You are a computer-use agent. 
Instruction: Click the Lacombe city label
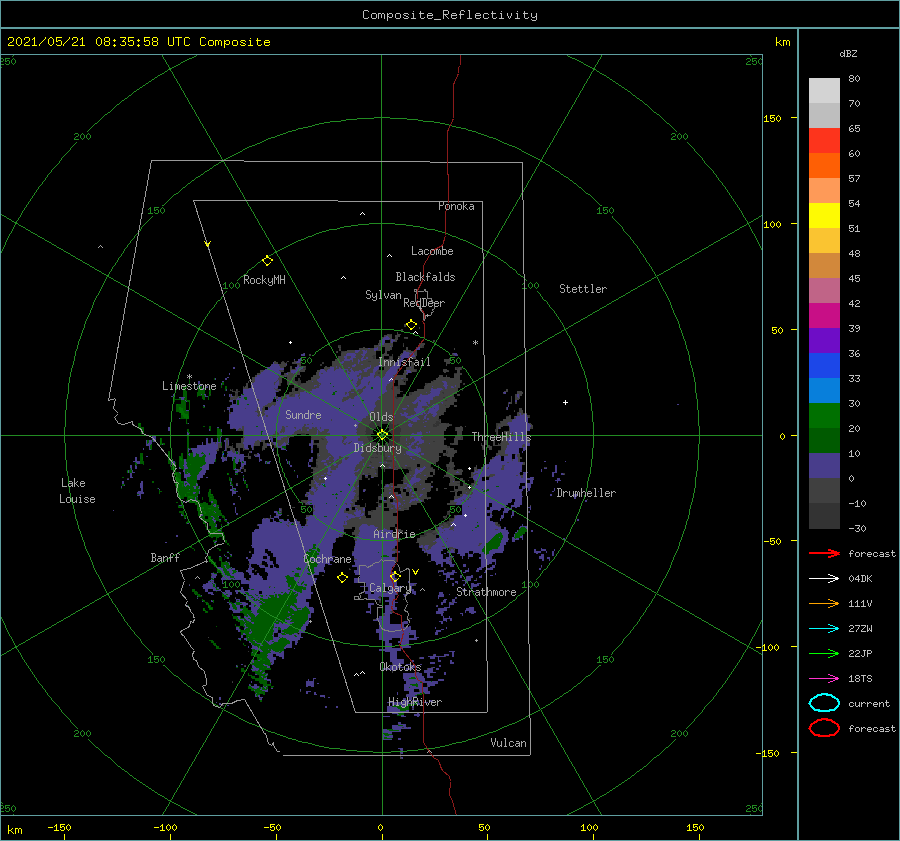(x=432, y=251)
